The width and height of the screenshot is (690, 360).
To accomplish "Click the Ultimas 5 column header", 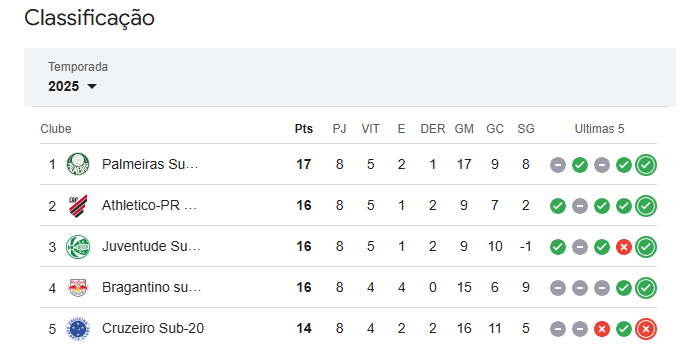I will [599, 129].
